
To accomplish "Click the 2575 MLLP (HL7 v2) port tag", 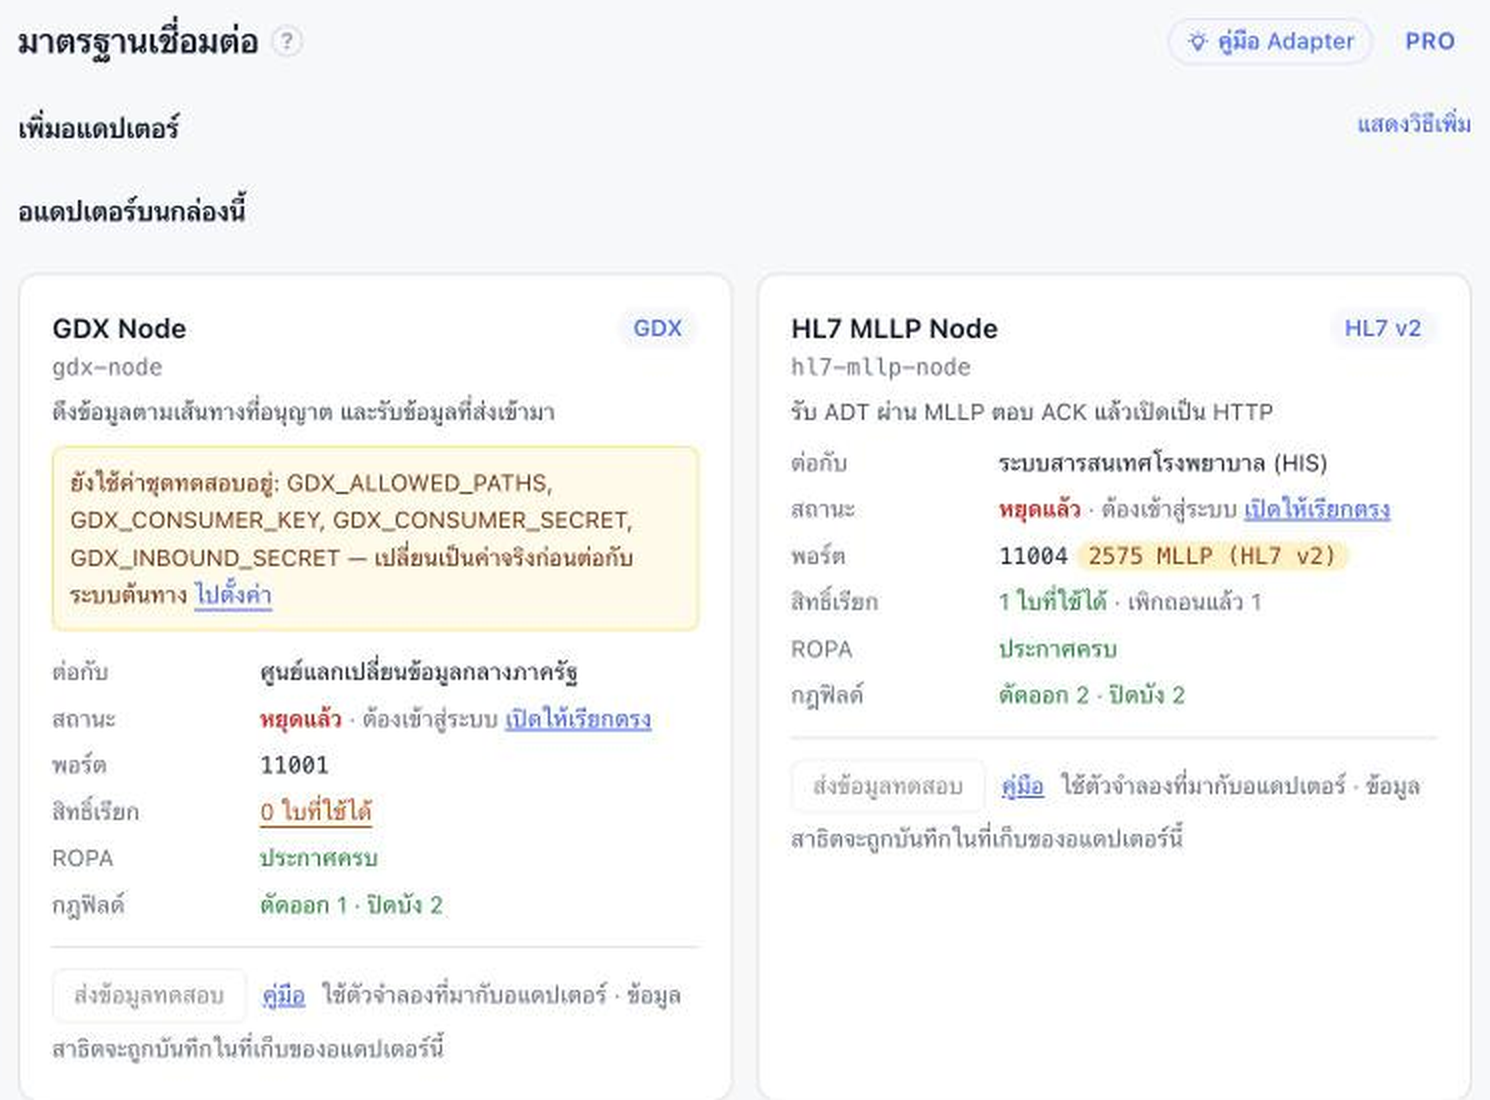I will point(1212,556).
